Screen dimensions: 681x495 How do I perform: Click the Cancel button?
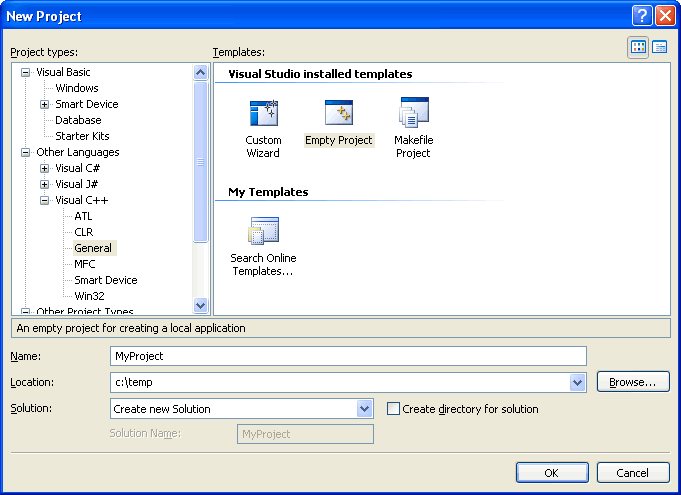pyautogui.click(x=633, y=472)
